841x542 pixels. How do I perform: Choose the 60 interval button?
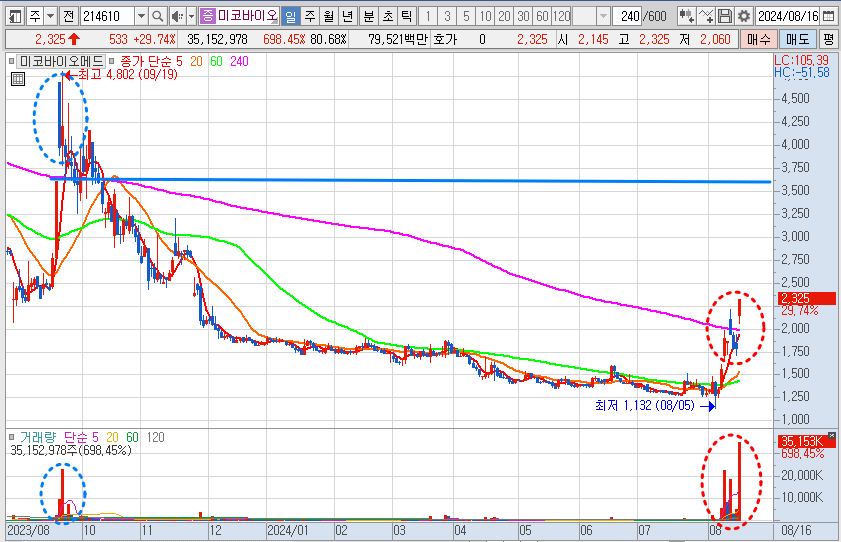point(542,16)
